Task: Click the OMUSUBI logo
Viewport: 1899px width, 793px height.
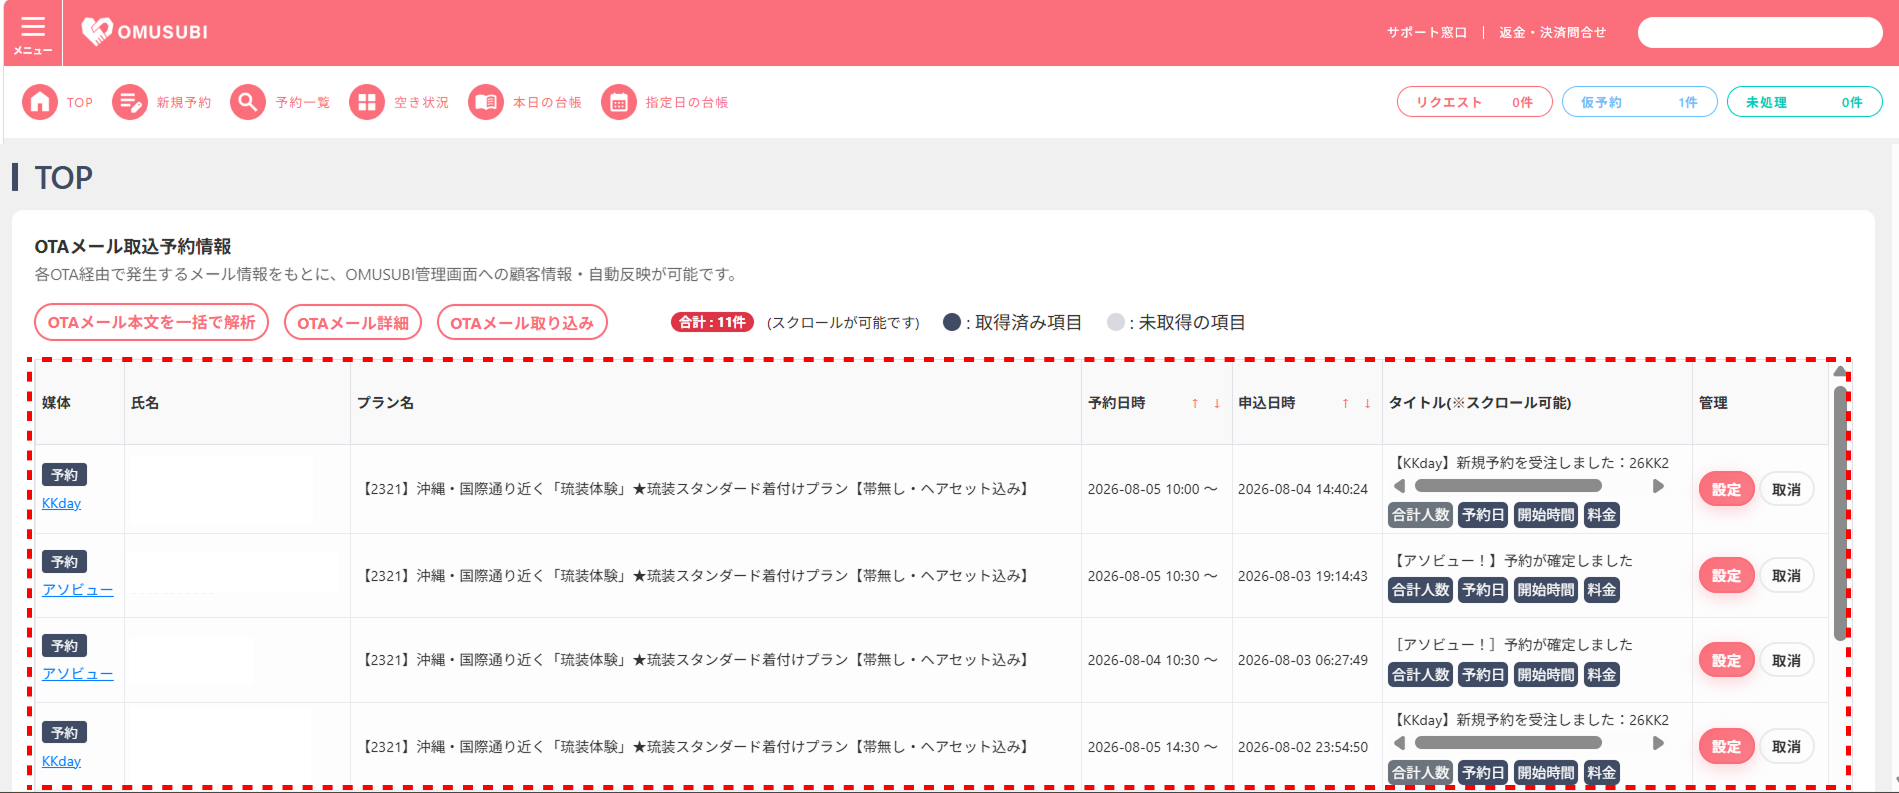Action: 144,32
